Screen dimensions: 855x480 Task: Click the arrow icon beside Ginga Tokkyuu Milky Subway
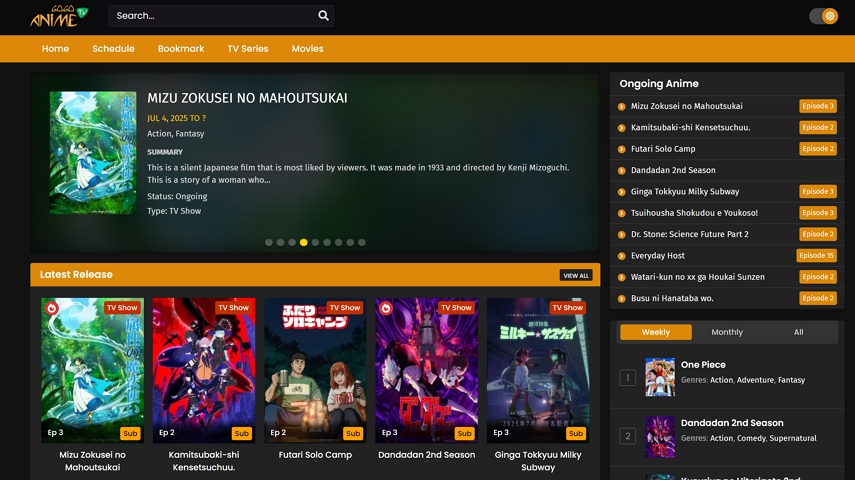click(x=622, y=192)
